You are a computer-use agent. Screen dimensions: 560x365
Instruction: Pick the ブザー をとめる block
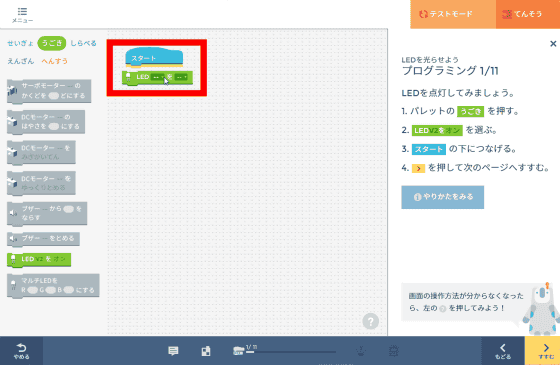43,239
